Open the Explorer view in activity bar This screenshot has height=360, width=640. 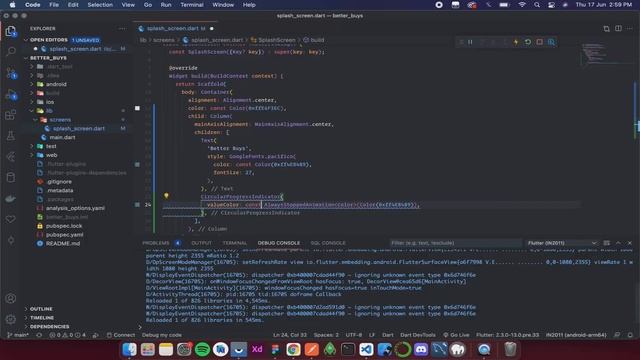point(11,31)
